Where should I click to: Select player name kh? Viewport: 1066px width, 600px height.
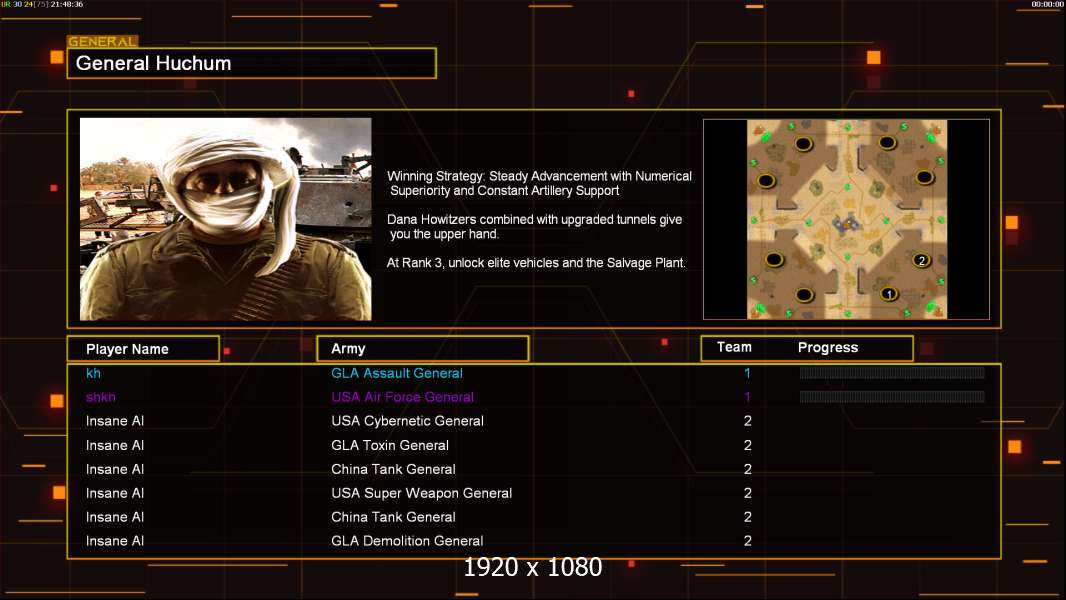pos(93,373)
